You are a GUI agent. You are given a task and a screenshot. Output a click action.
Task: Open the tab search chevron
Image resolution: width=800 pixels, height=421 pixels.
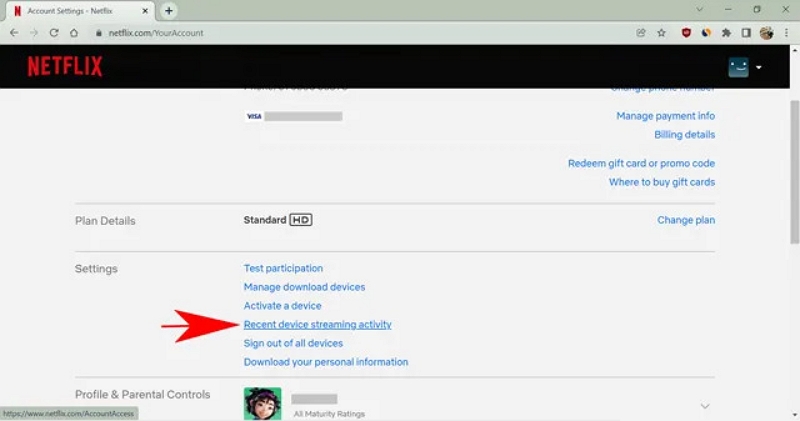[699, 10]
